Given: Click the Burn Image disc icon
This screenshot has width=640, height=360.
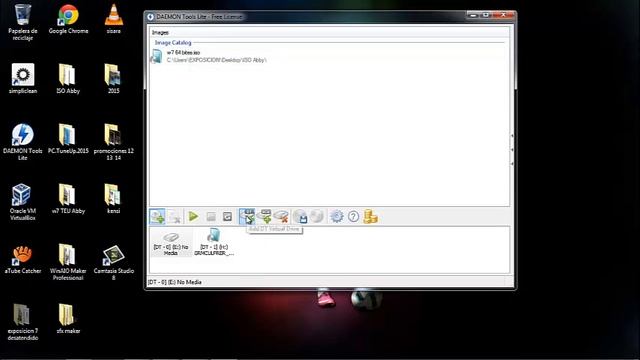Looking at the screenshot, I should pos(317,216).
